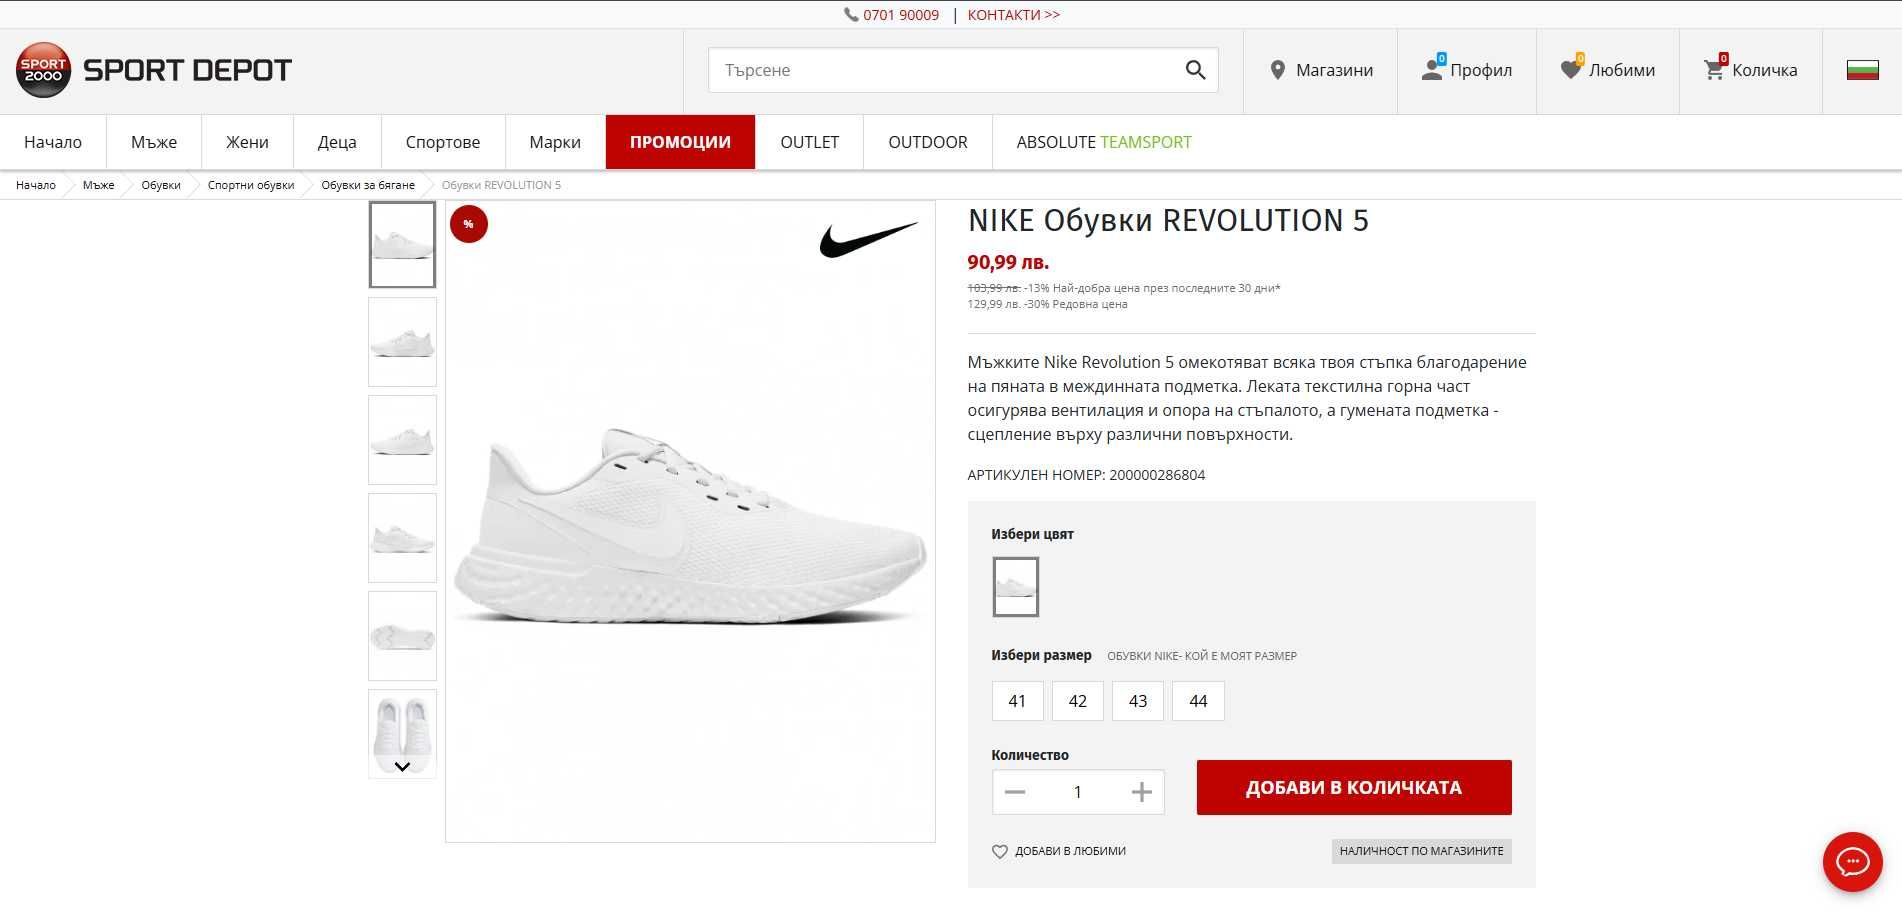Open the Профил account menu

point(1466,70)
